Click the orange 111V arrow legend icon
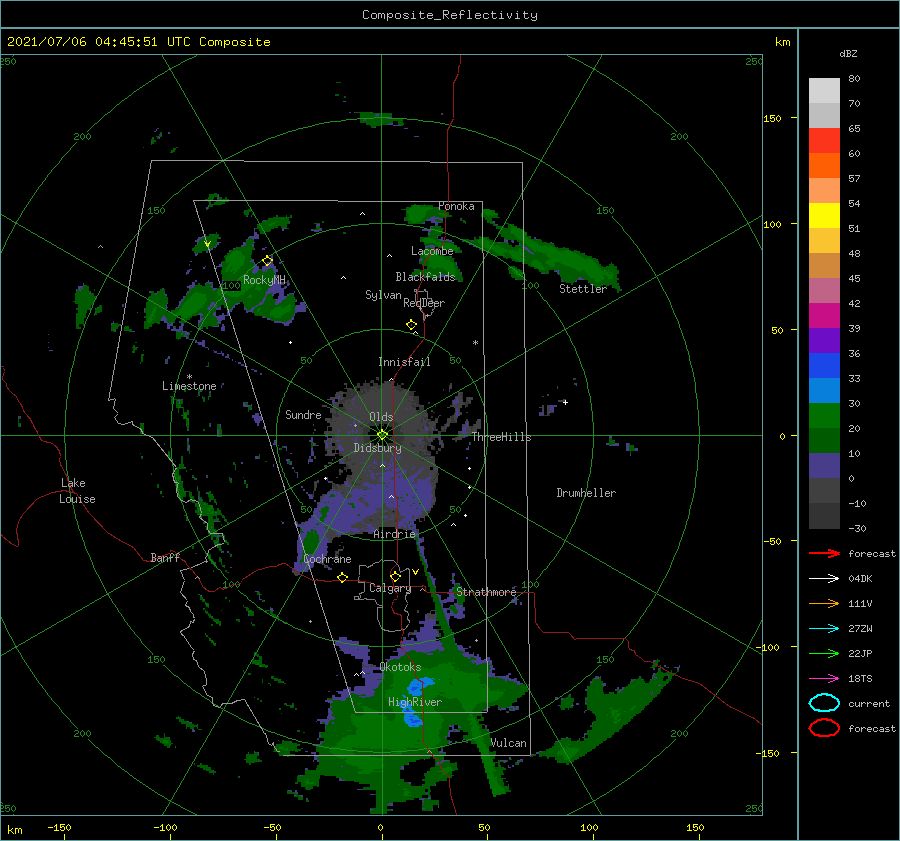The image size is (900, 841). point(824,603)
